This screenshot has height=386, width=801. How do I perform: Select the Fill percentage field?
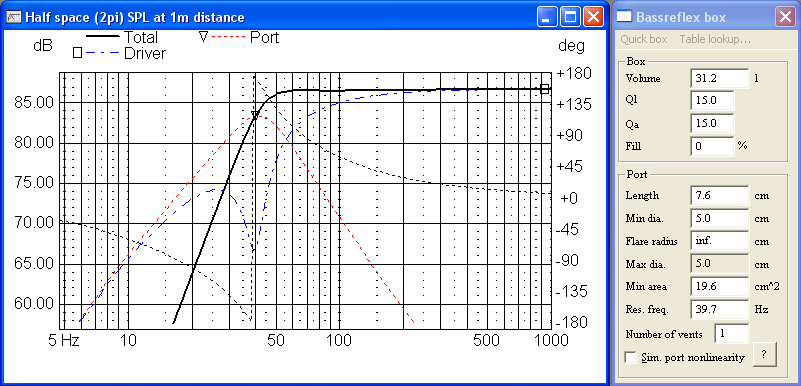click(x=712, y=146)
